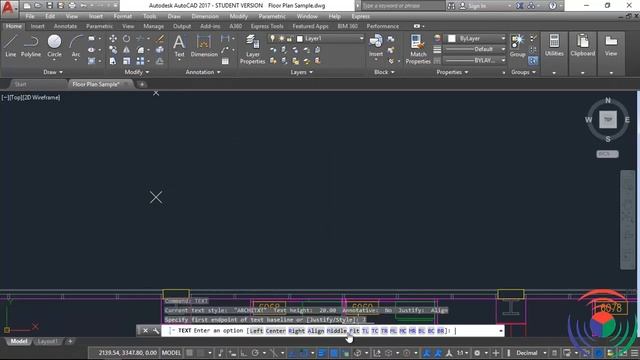
Task: Click the AutoCAD application menu logo
Action: click(x=8, y=7)
